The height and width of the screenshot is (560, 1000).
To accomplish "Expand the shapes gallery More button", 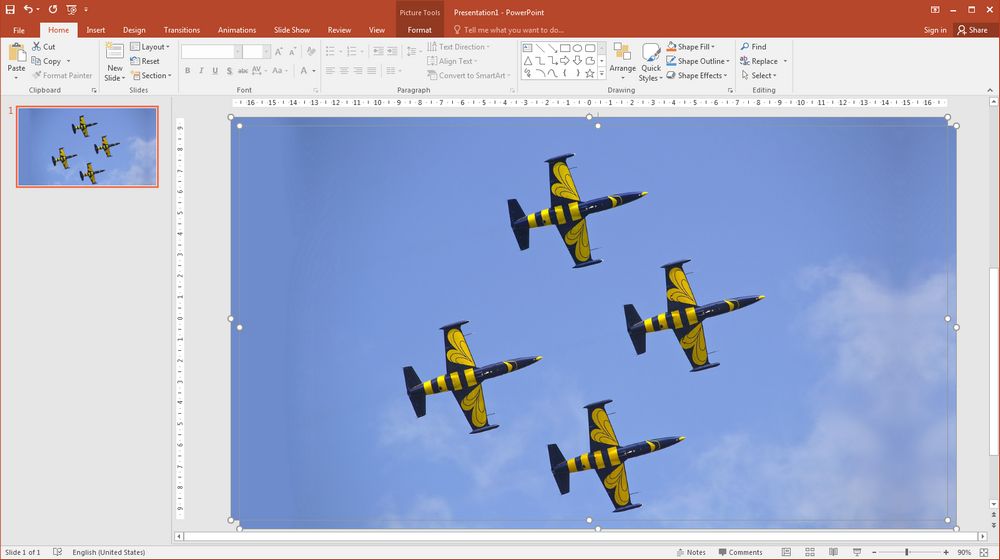I will 601,74.
